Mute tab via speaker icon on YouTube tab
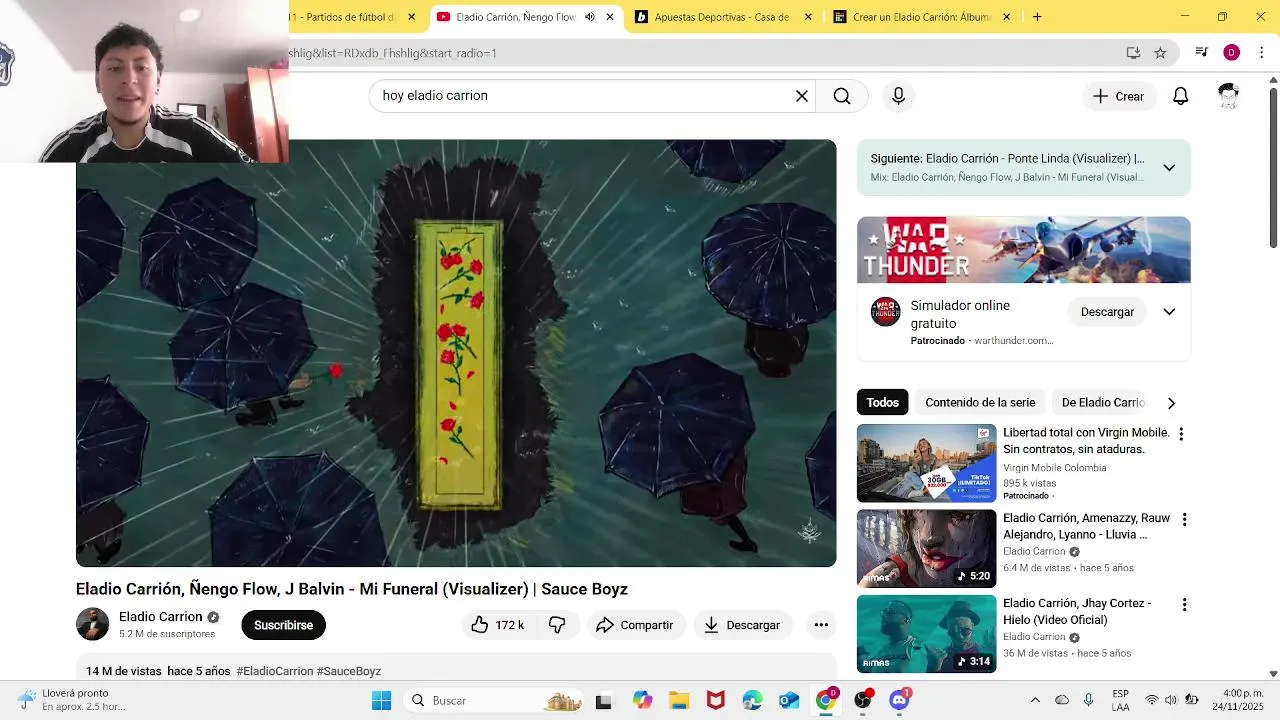The image size is (1280, 720). click(590, 17)
